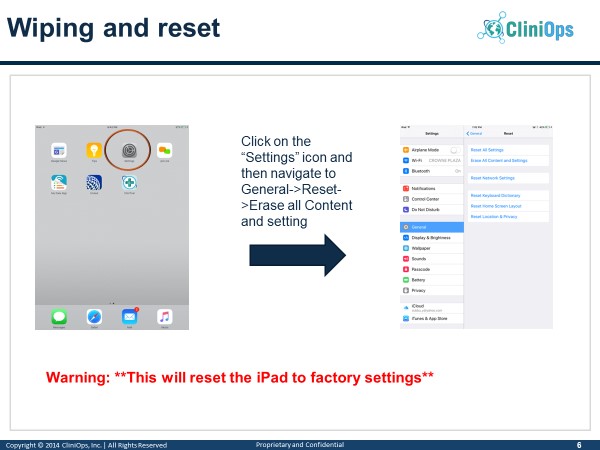Open iTunes & App Store row
This screenshot has width=600, height=450.
[432, 318]
